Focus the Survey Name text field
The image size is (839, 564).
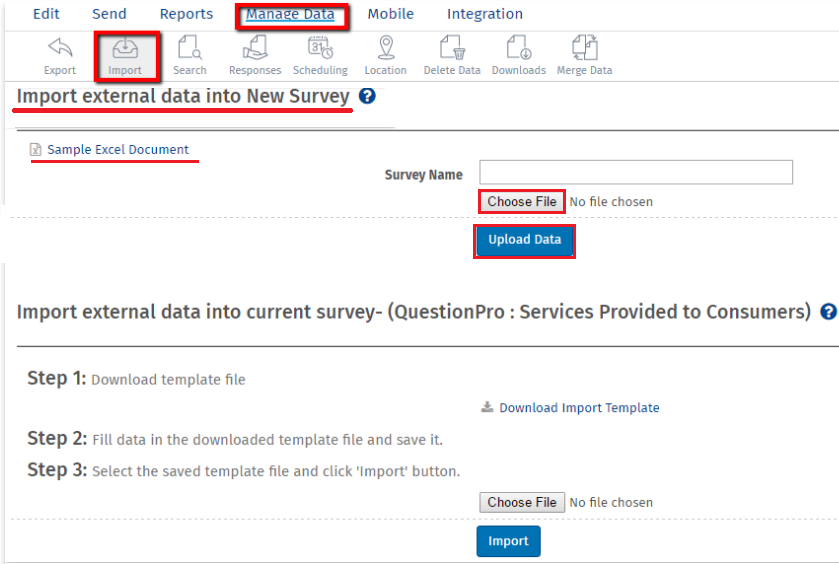(636, 172)
